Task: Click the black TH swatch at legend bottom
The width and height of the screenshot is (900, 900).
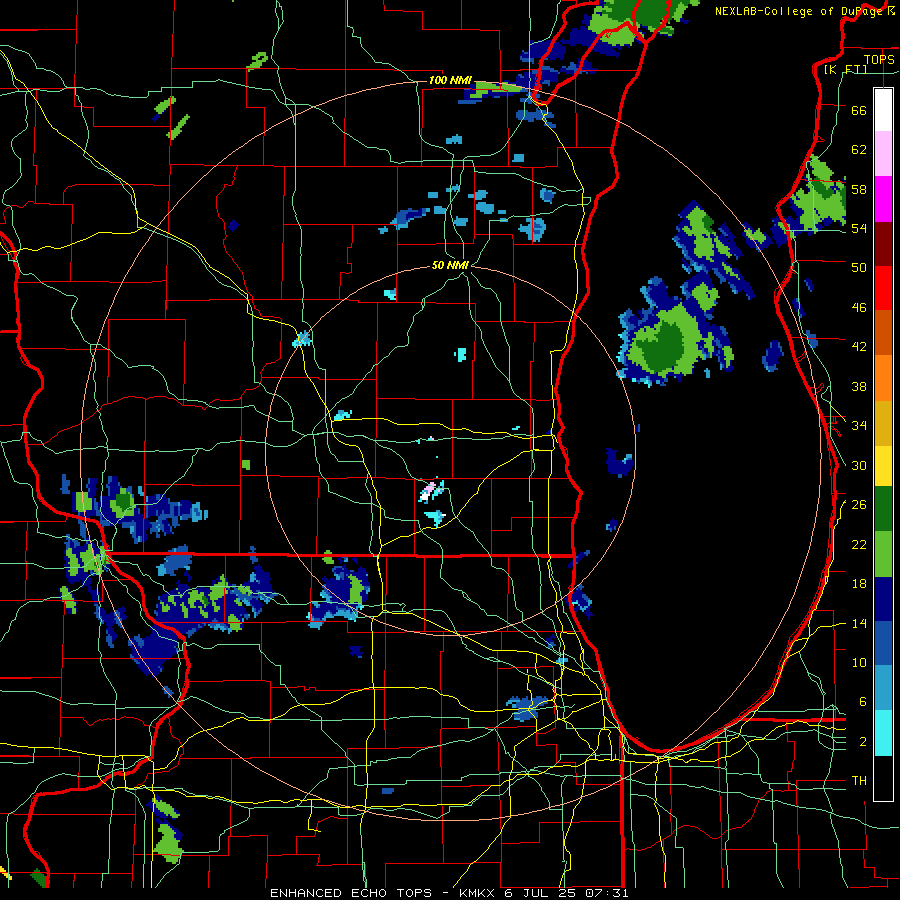Action: (x=883, y=778)
